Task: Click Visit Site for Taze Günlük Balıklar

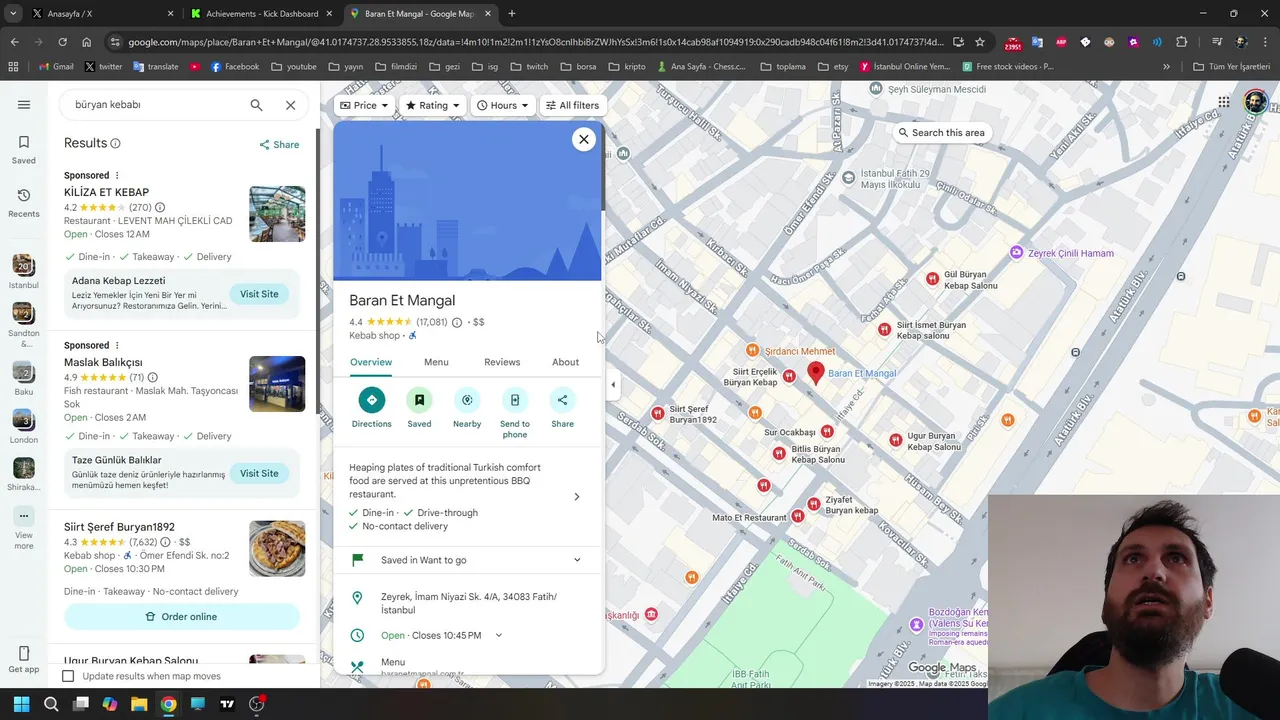Action: [x=259, y=473]
